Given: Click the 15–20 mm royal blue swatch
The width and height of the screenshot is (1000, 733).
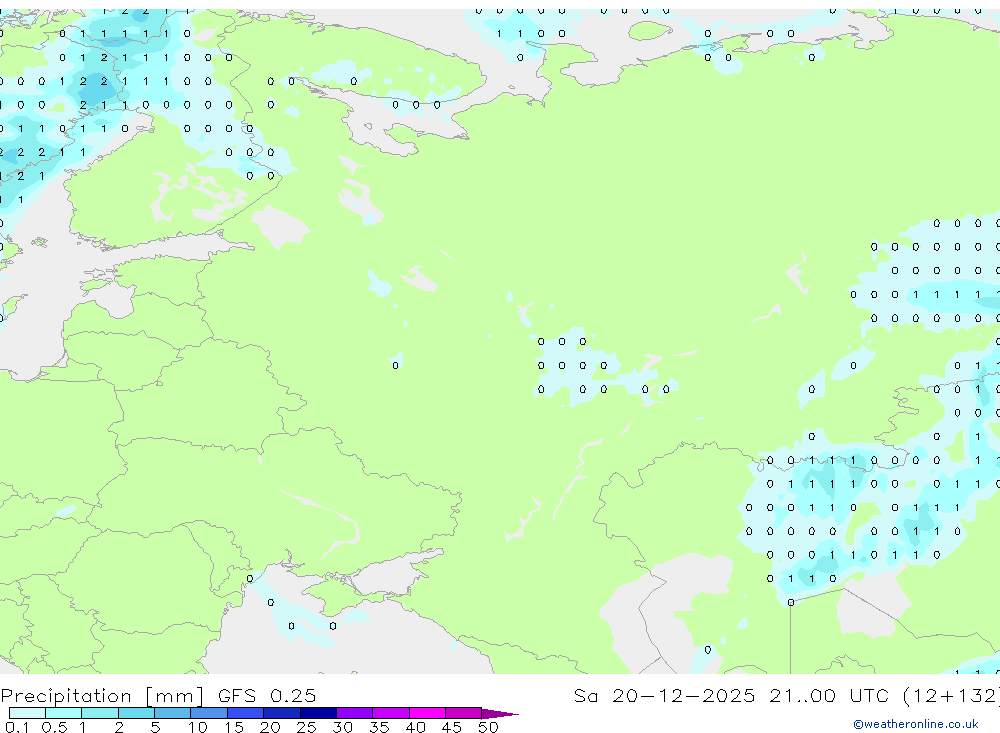Looking at the screenshot, I should (x=246, y=713).
